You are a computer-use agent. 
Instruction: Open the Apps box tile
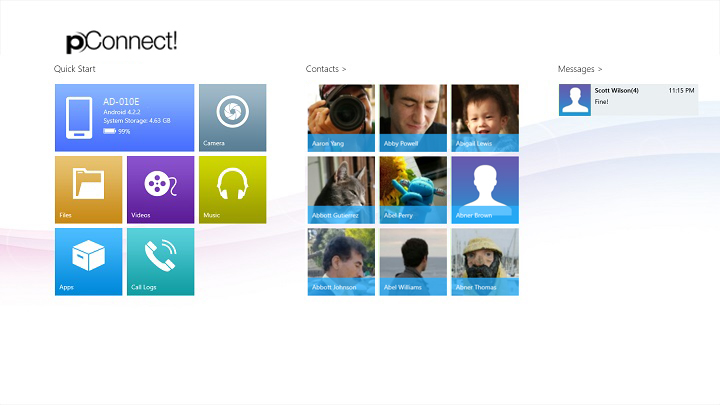[x=89, y=262]
